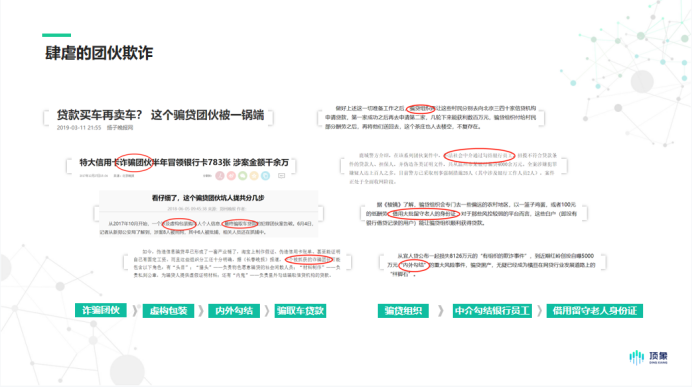The width and height of the screenshot is (693, 387).
Task: Click the snippet about 北京三四十家信贷机构
Action: pyautogui.click(x=430, y=118)
